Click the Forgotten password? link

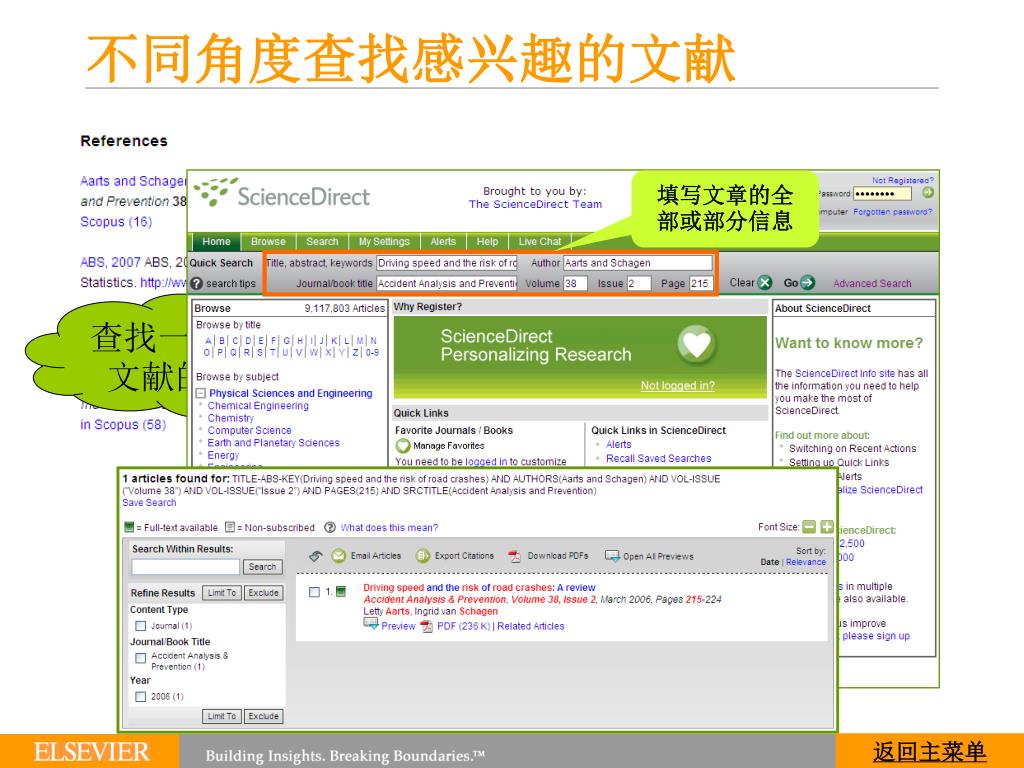[892, 212]
